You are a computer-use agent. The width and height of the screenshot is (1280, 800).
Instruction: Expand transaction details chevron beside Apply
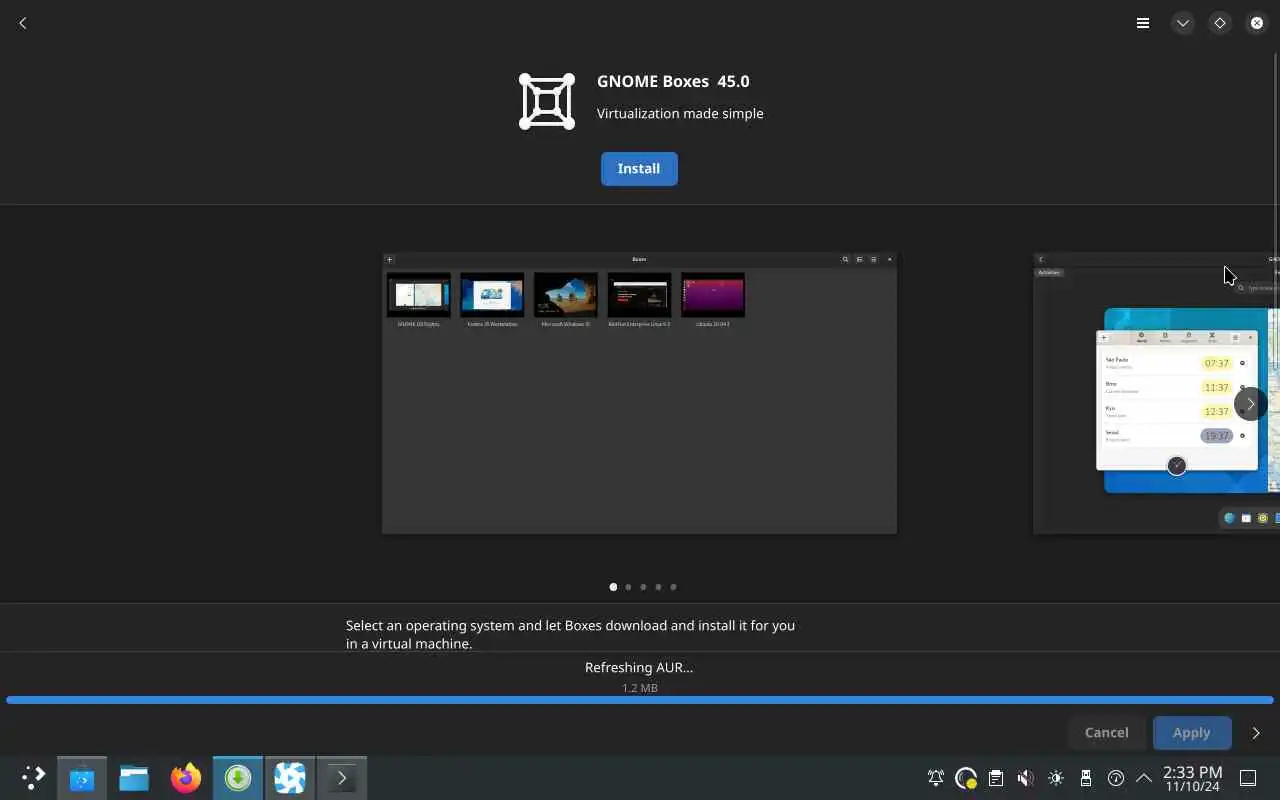click(1256, 733)
